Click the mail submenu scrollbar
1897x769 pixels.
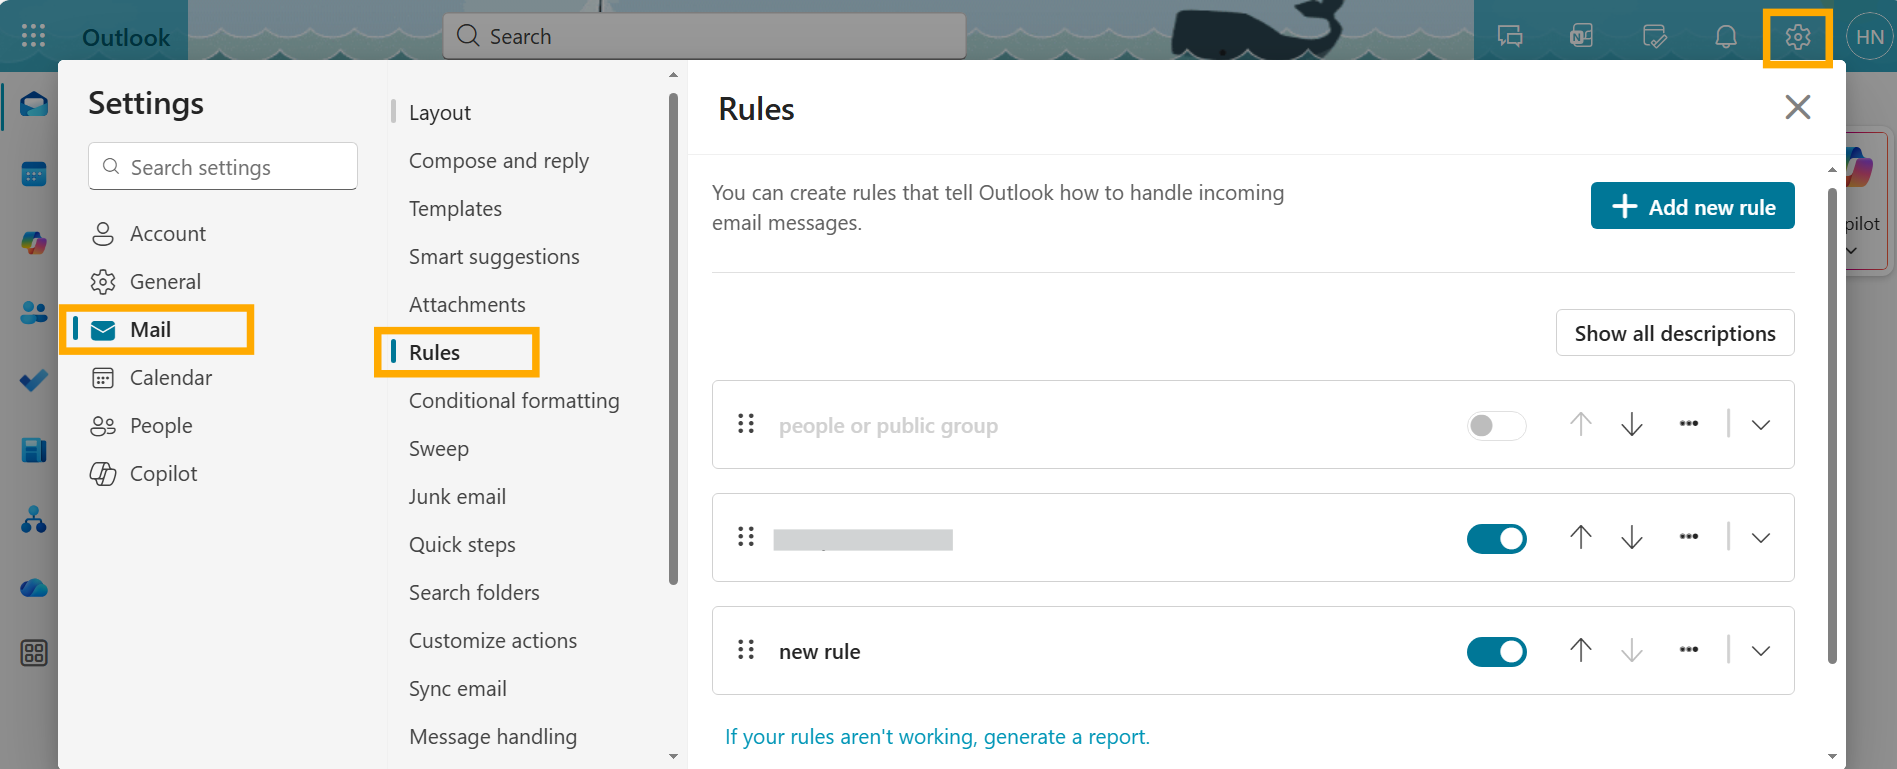[x=673, y=338]
